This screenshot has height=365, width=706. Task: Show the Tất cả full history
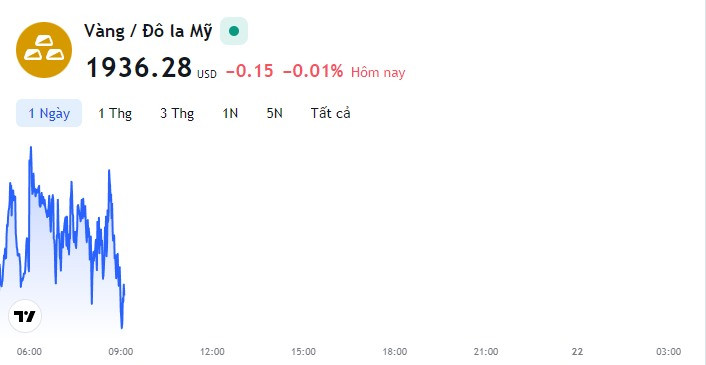coord(330,113)
